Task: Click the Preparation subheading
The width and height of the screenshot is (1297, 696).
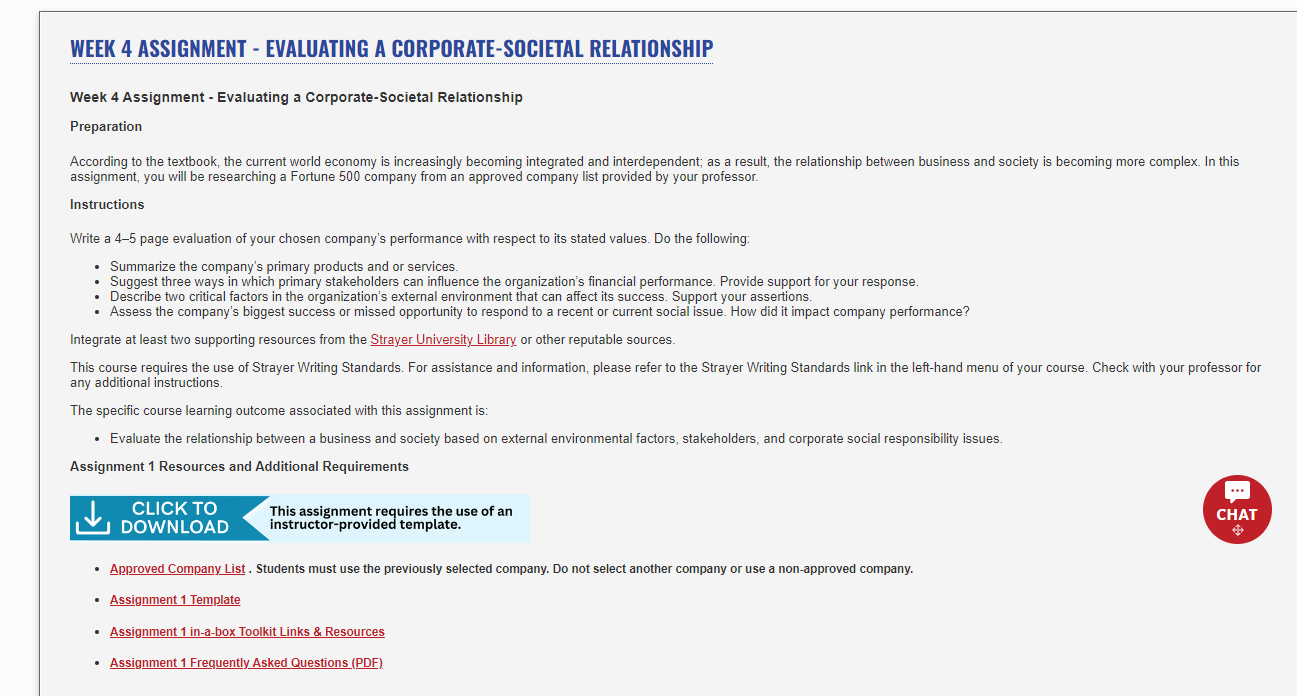Action: click(106, 127)
